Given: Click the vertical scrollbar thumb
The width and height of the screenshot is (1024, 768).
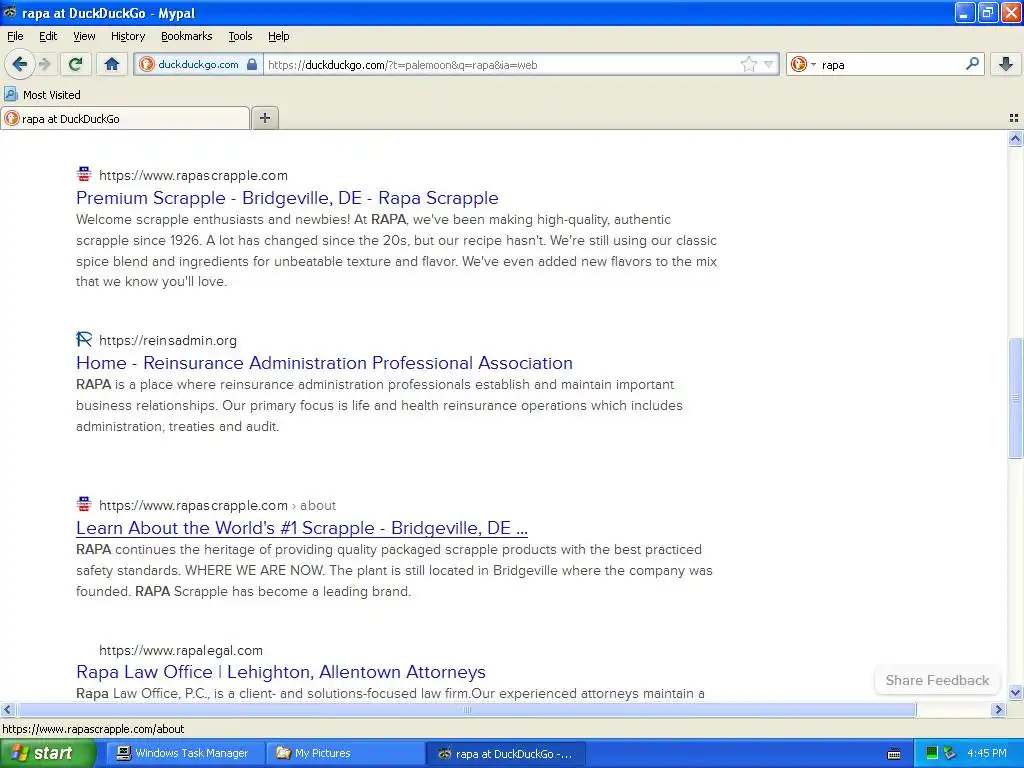Looking at the screenshot, I should (1015, 398).
